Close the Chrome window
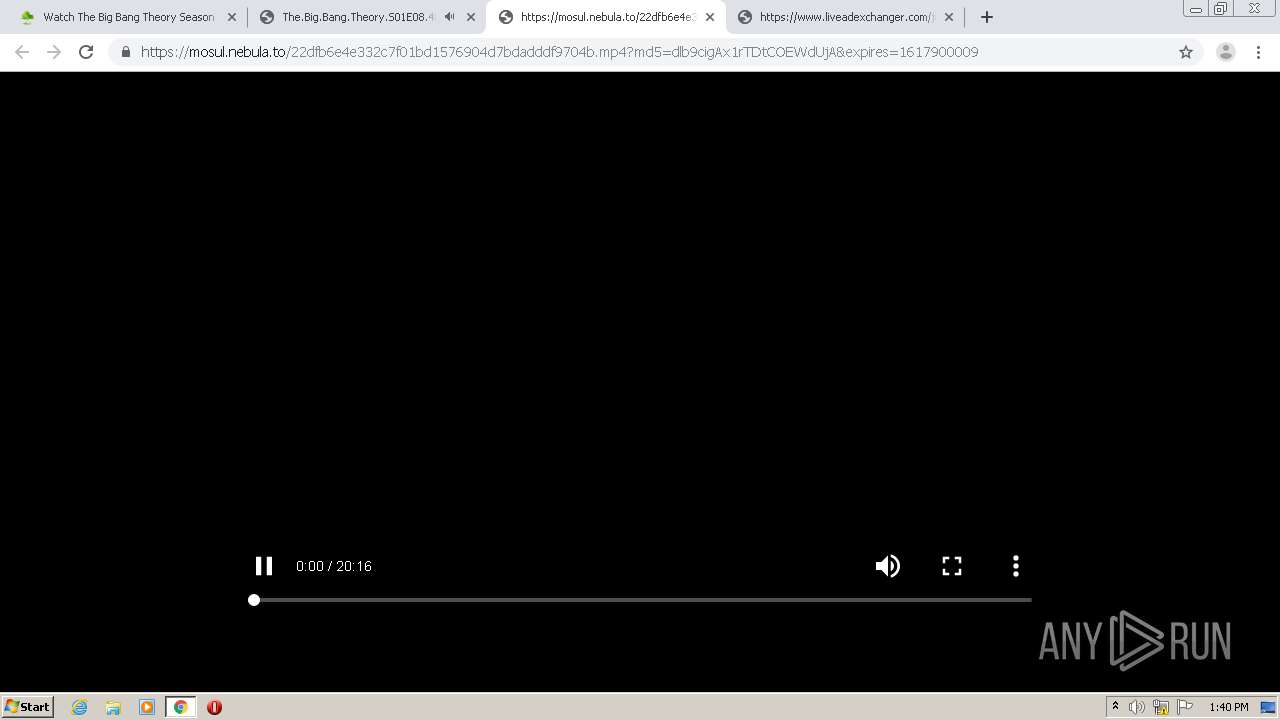 click(1254, 8)
